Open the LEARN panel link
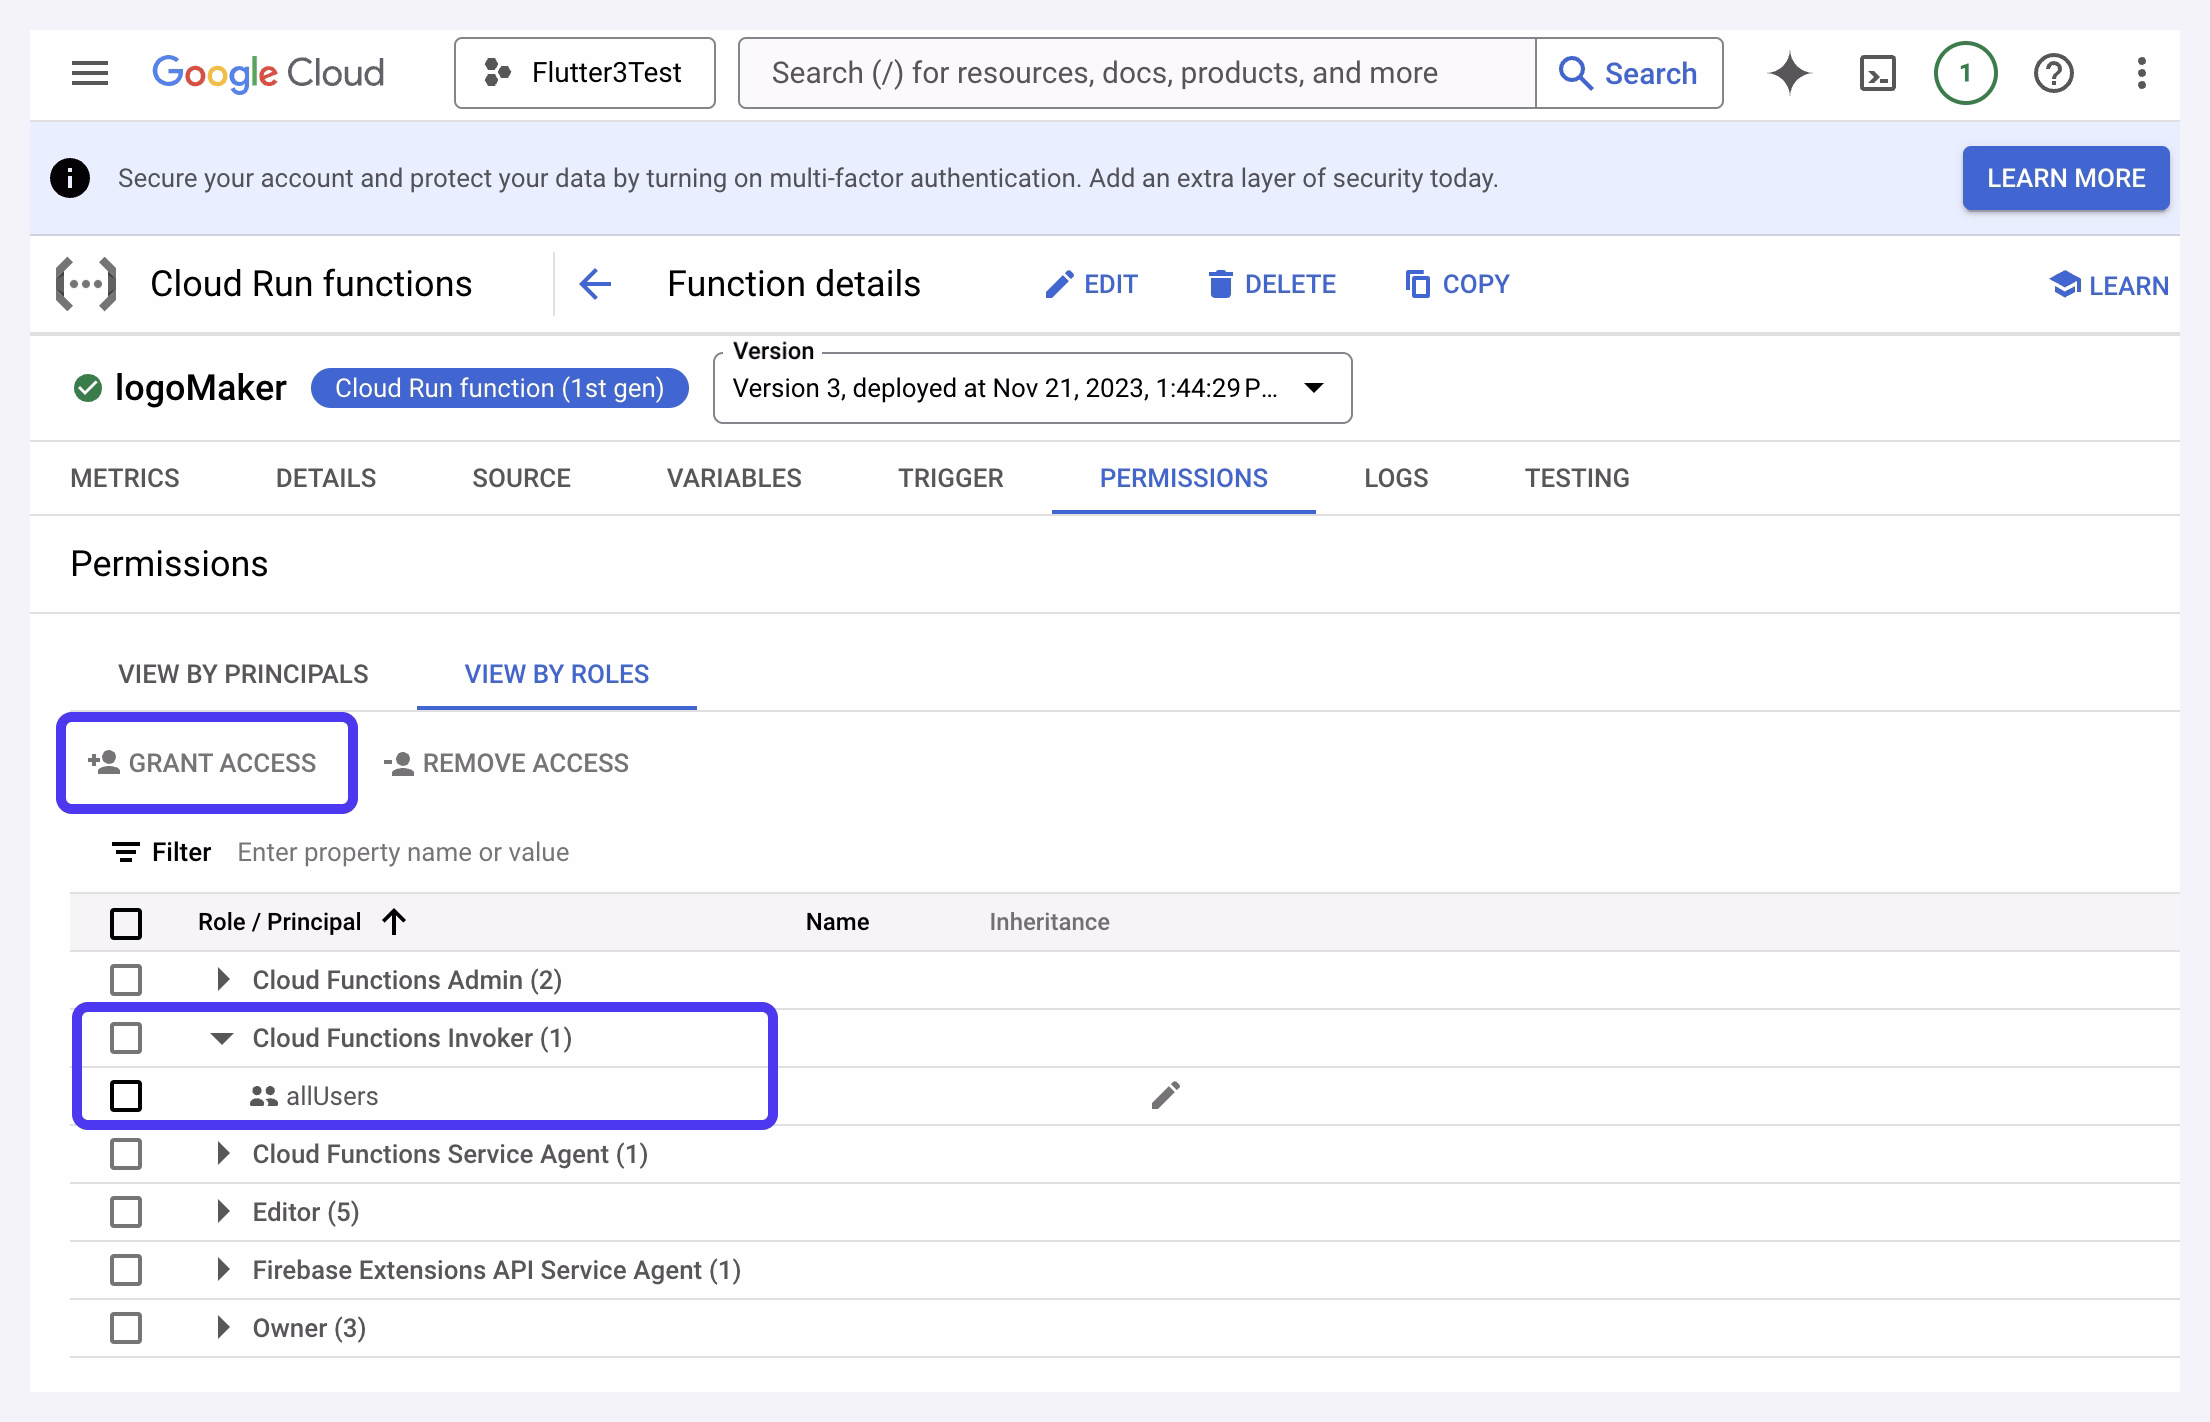2210x1422 pixels. coord(2109,285)
